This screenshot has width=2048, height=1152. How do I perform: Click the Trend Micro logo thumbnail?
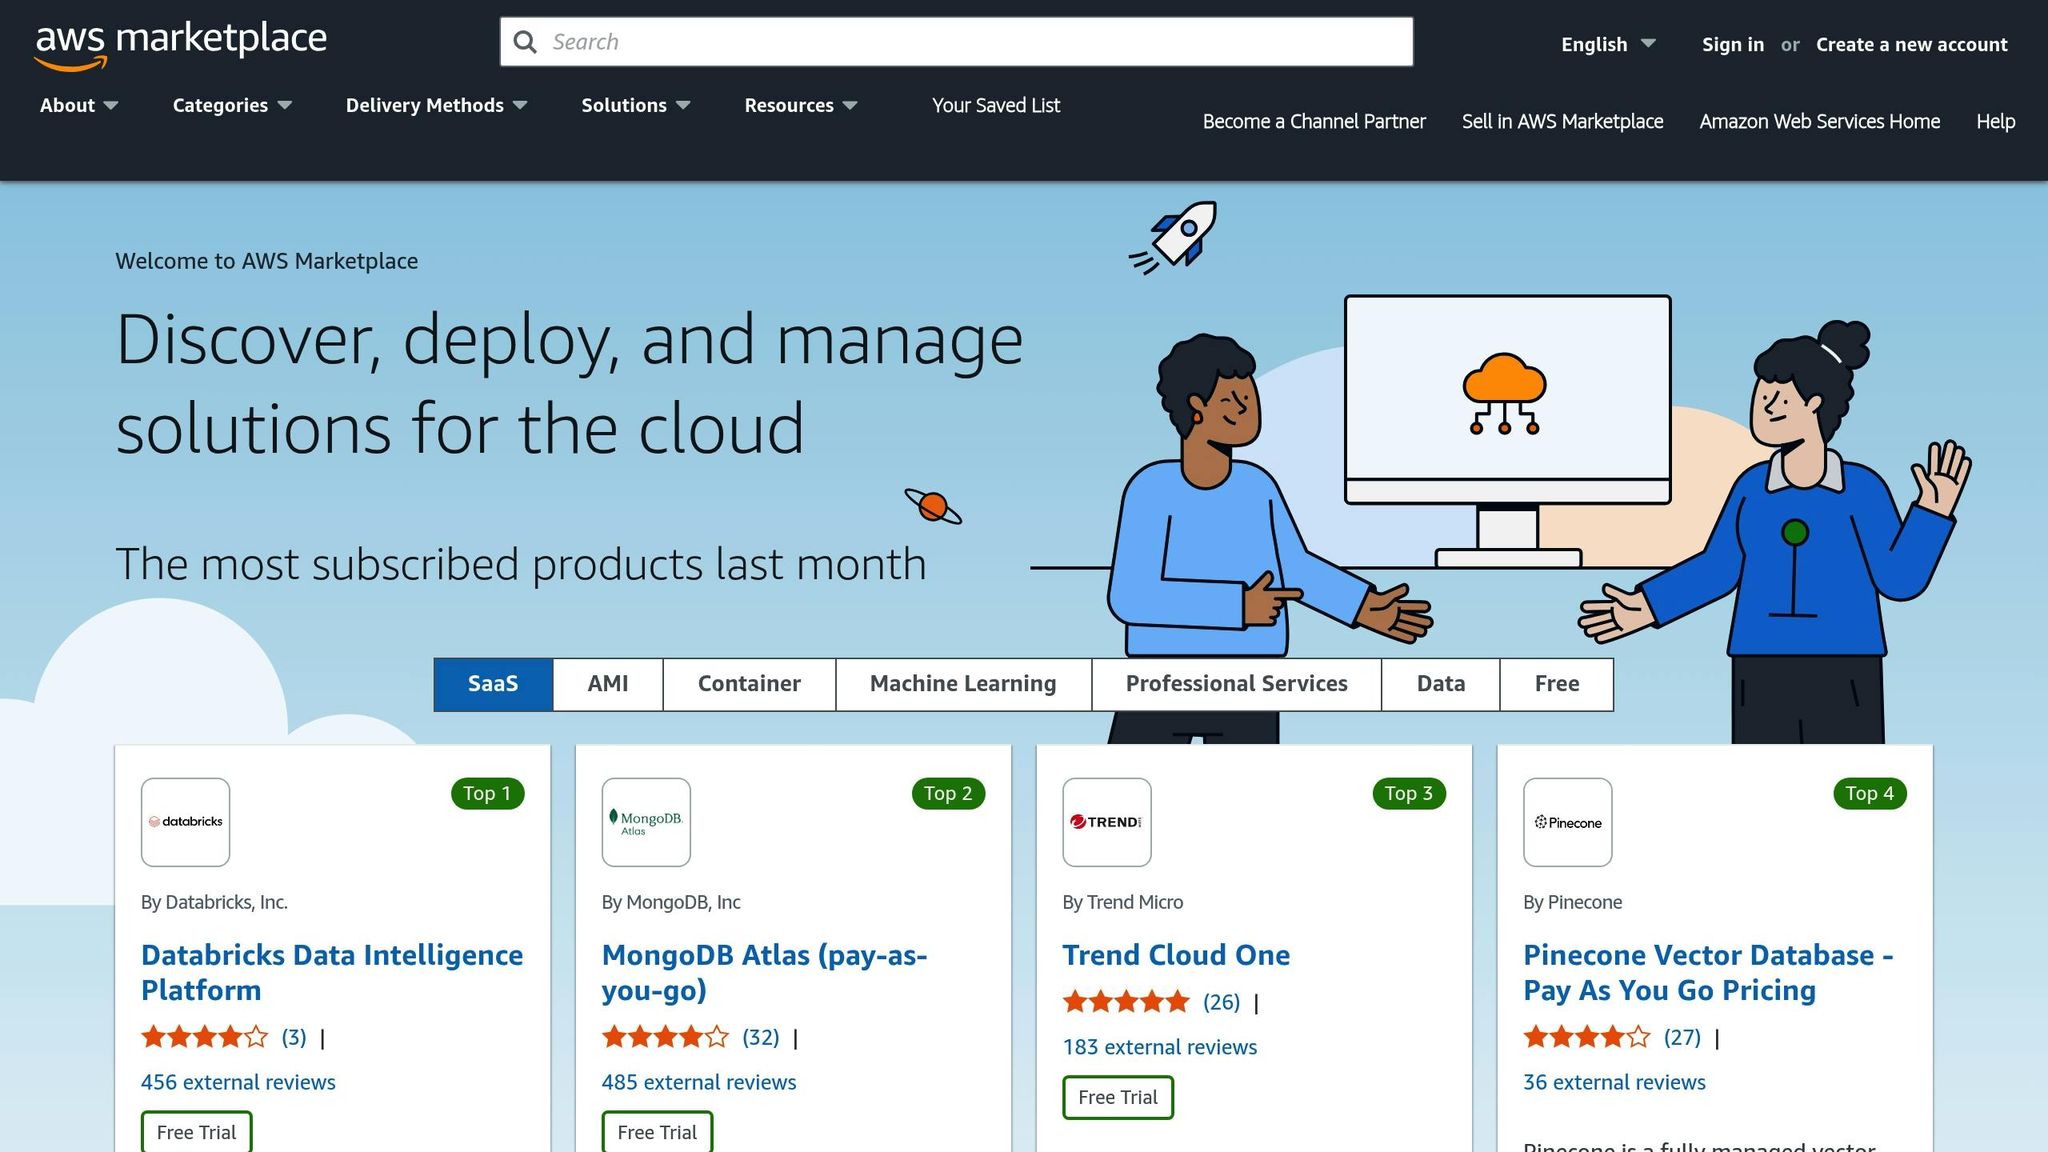click(x=1107, y=822)
